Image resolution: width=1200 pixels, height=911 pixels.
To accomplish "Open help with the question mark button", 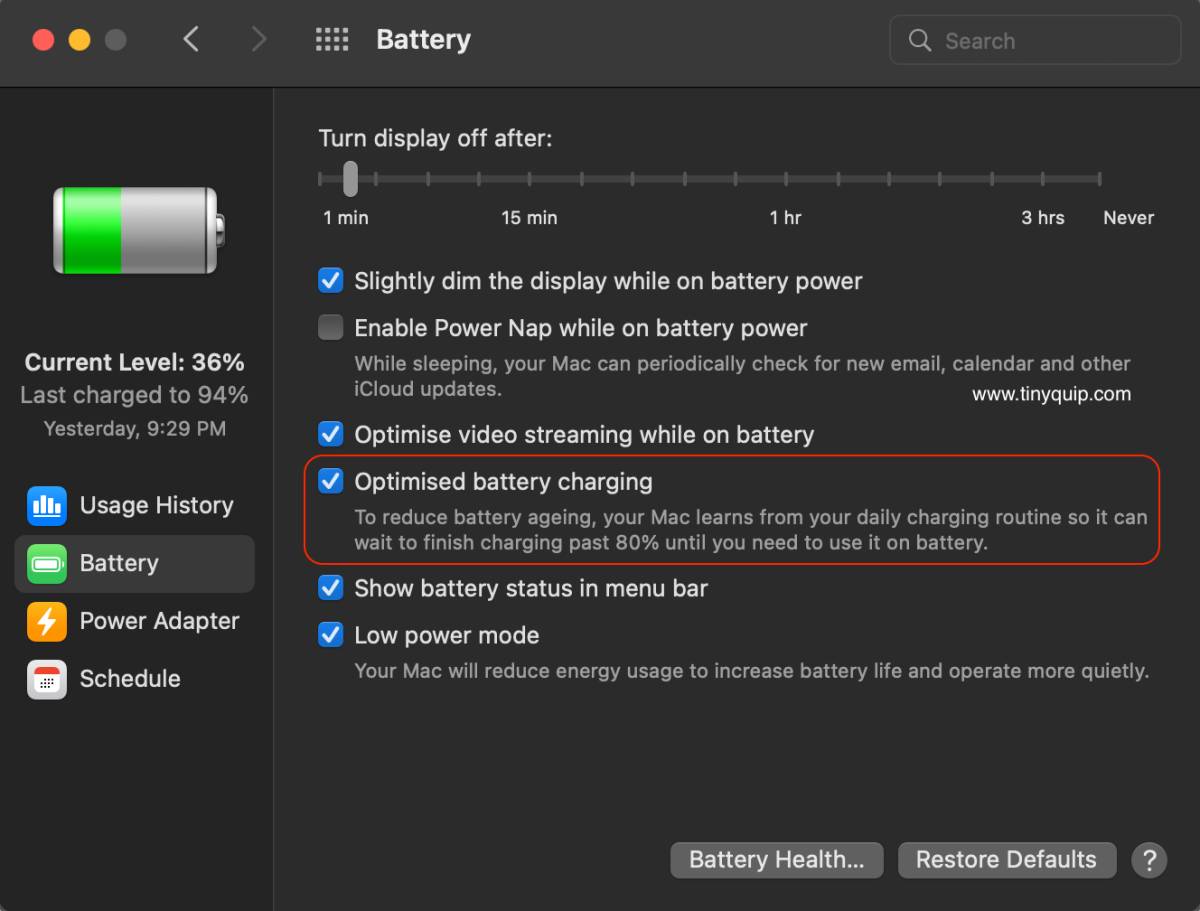I will coord(1149,860).
